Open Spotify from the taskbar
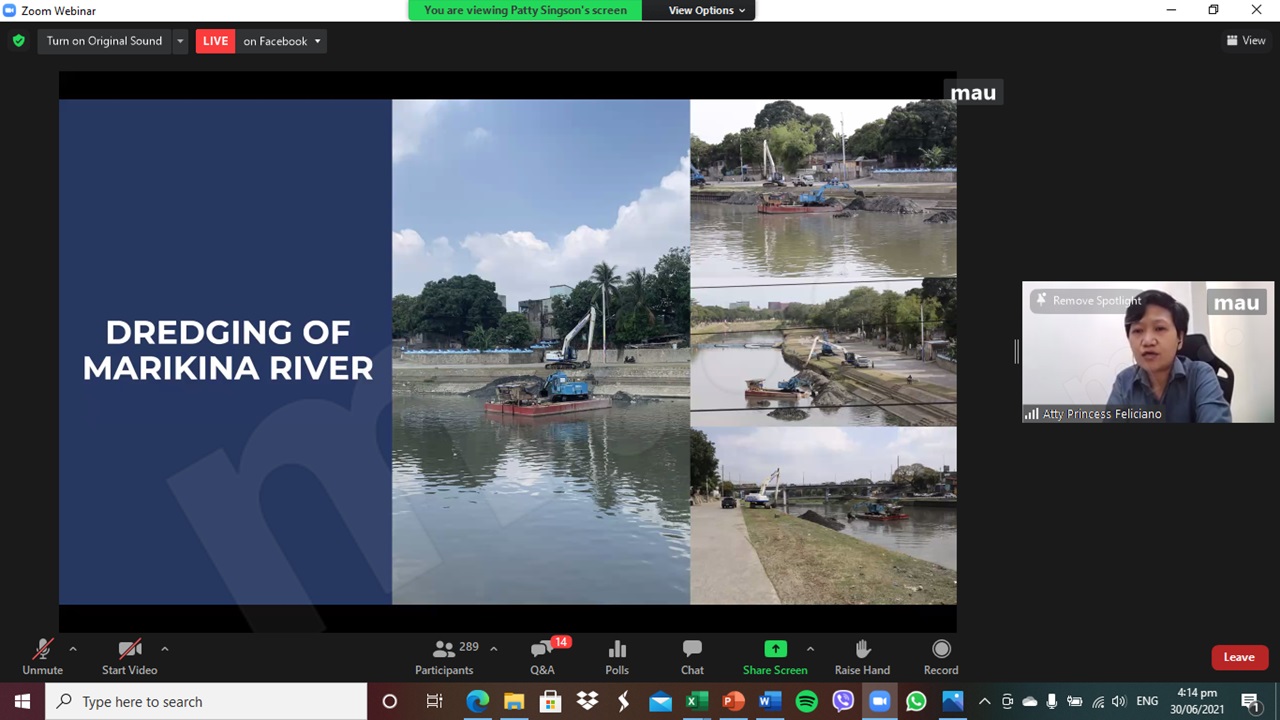 806,702
